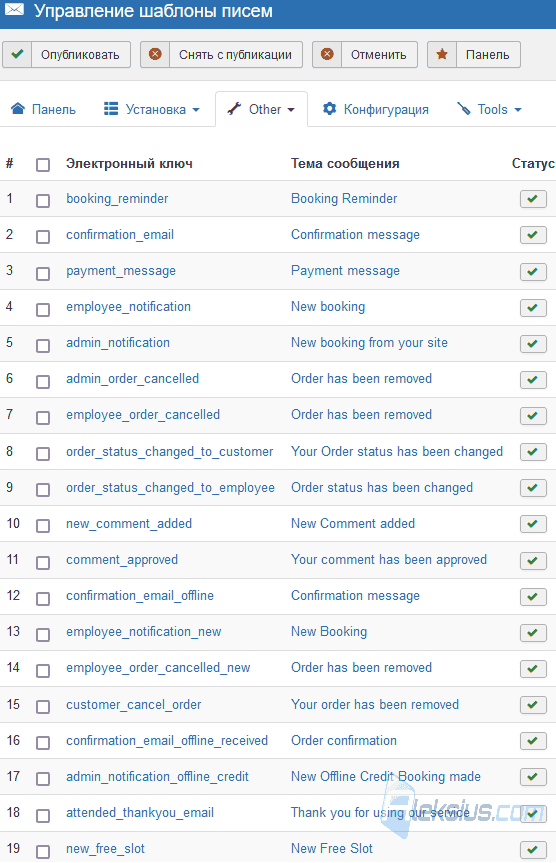The height and width of the screenshot is (863, 556).
Task: Click the green checkmark icon on Опубликовать
Action: click(x=17, y=54)
